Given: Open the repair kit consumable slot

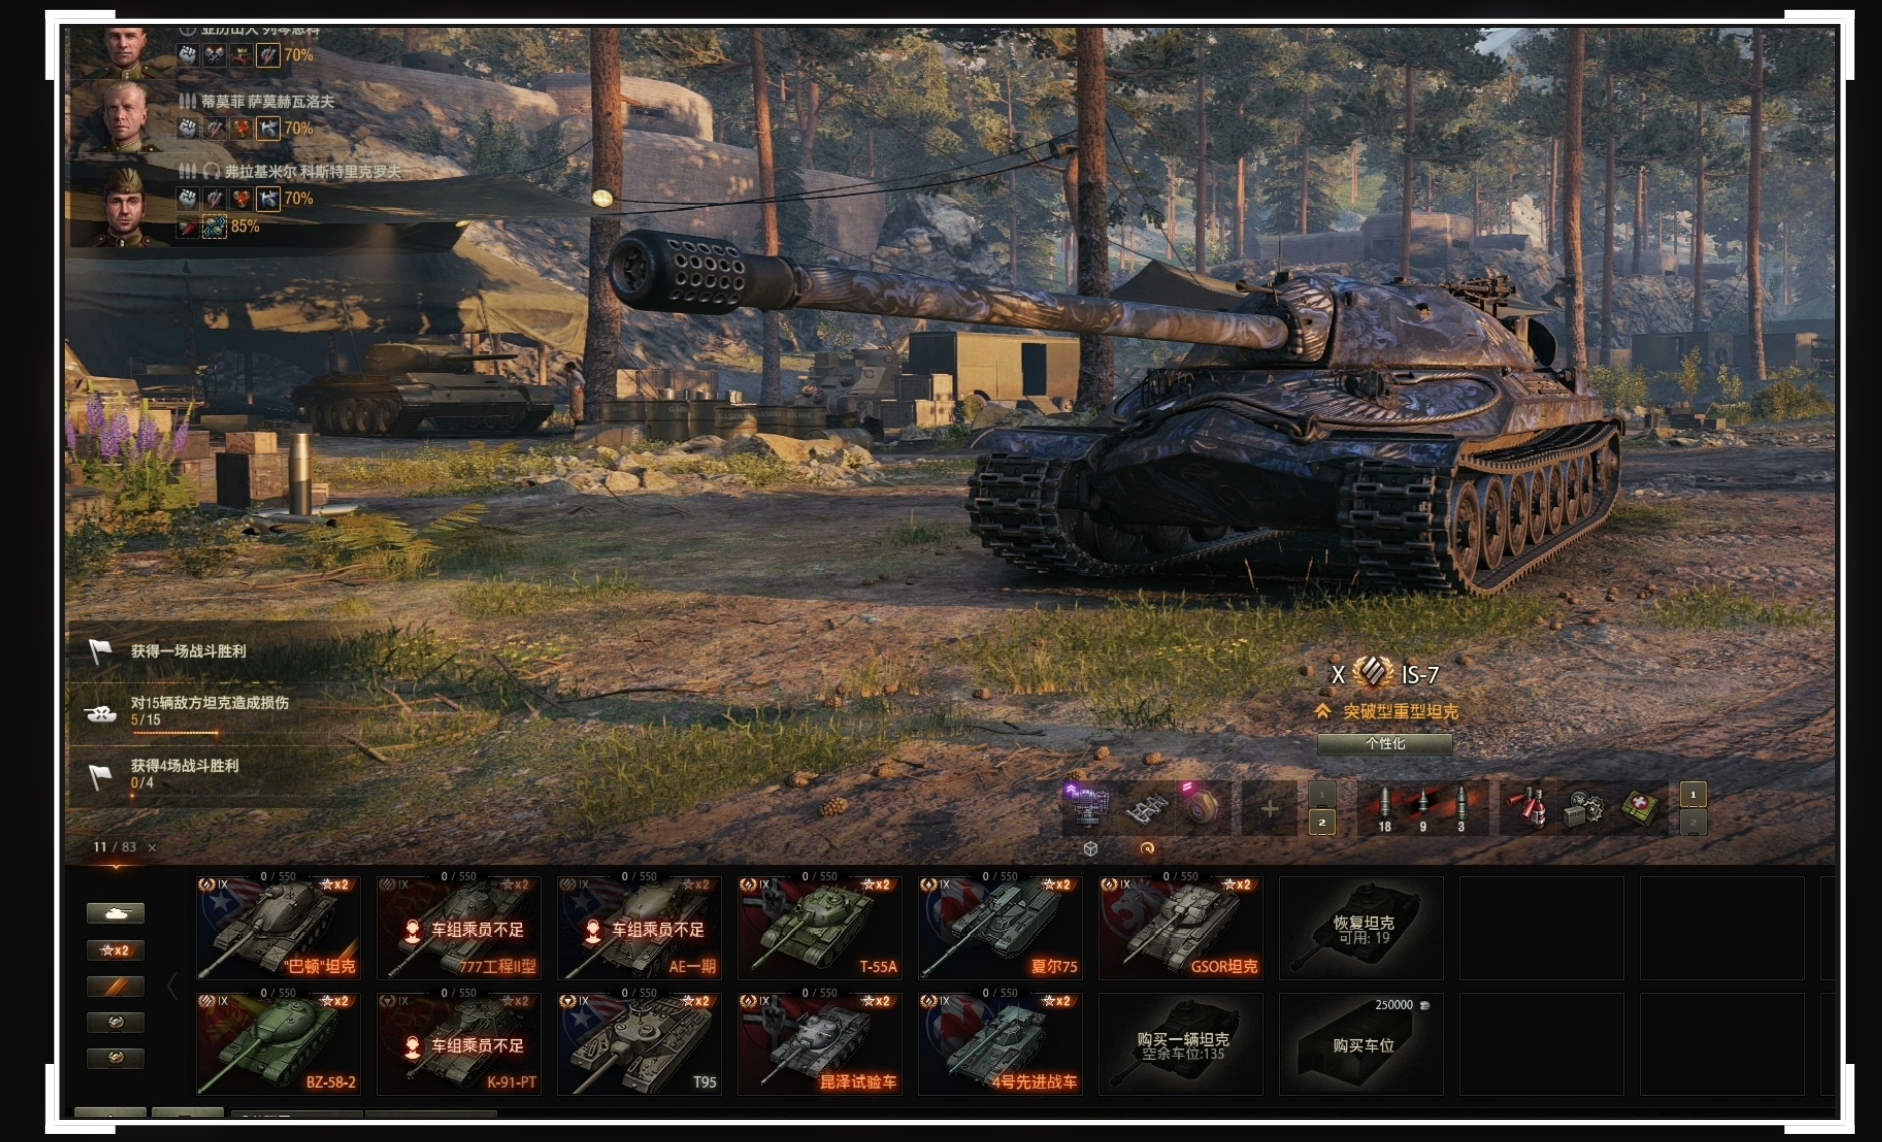Looking at the screenshot, I should click(x=1584, y=808).
